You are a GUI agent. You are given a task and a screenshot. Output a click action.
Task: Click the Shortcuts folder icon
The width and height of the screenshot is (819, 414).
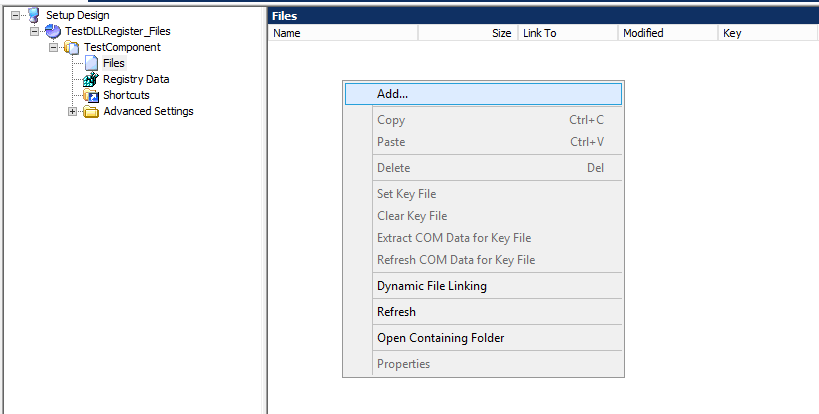click(x=91, y=96)
